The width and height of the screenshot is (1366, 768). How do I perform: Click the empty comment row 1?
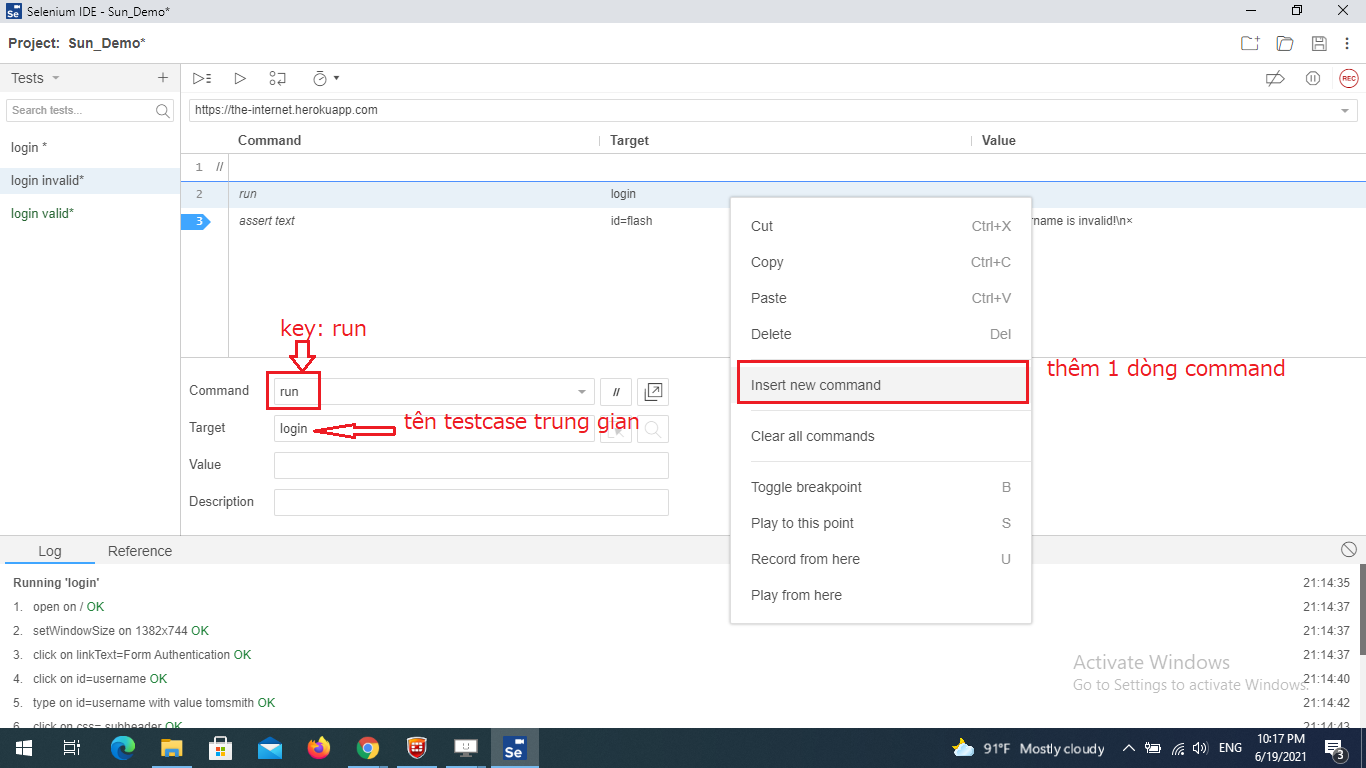point(773,167)
